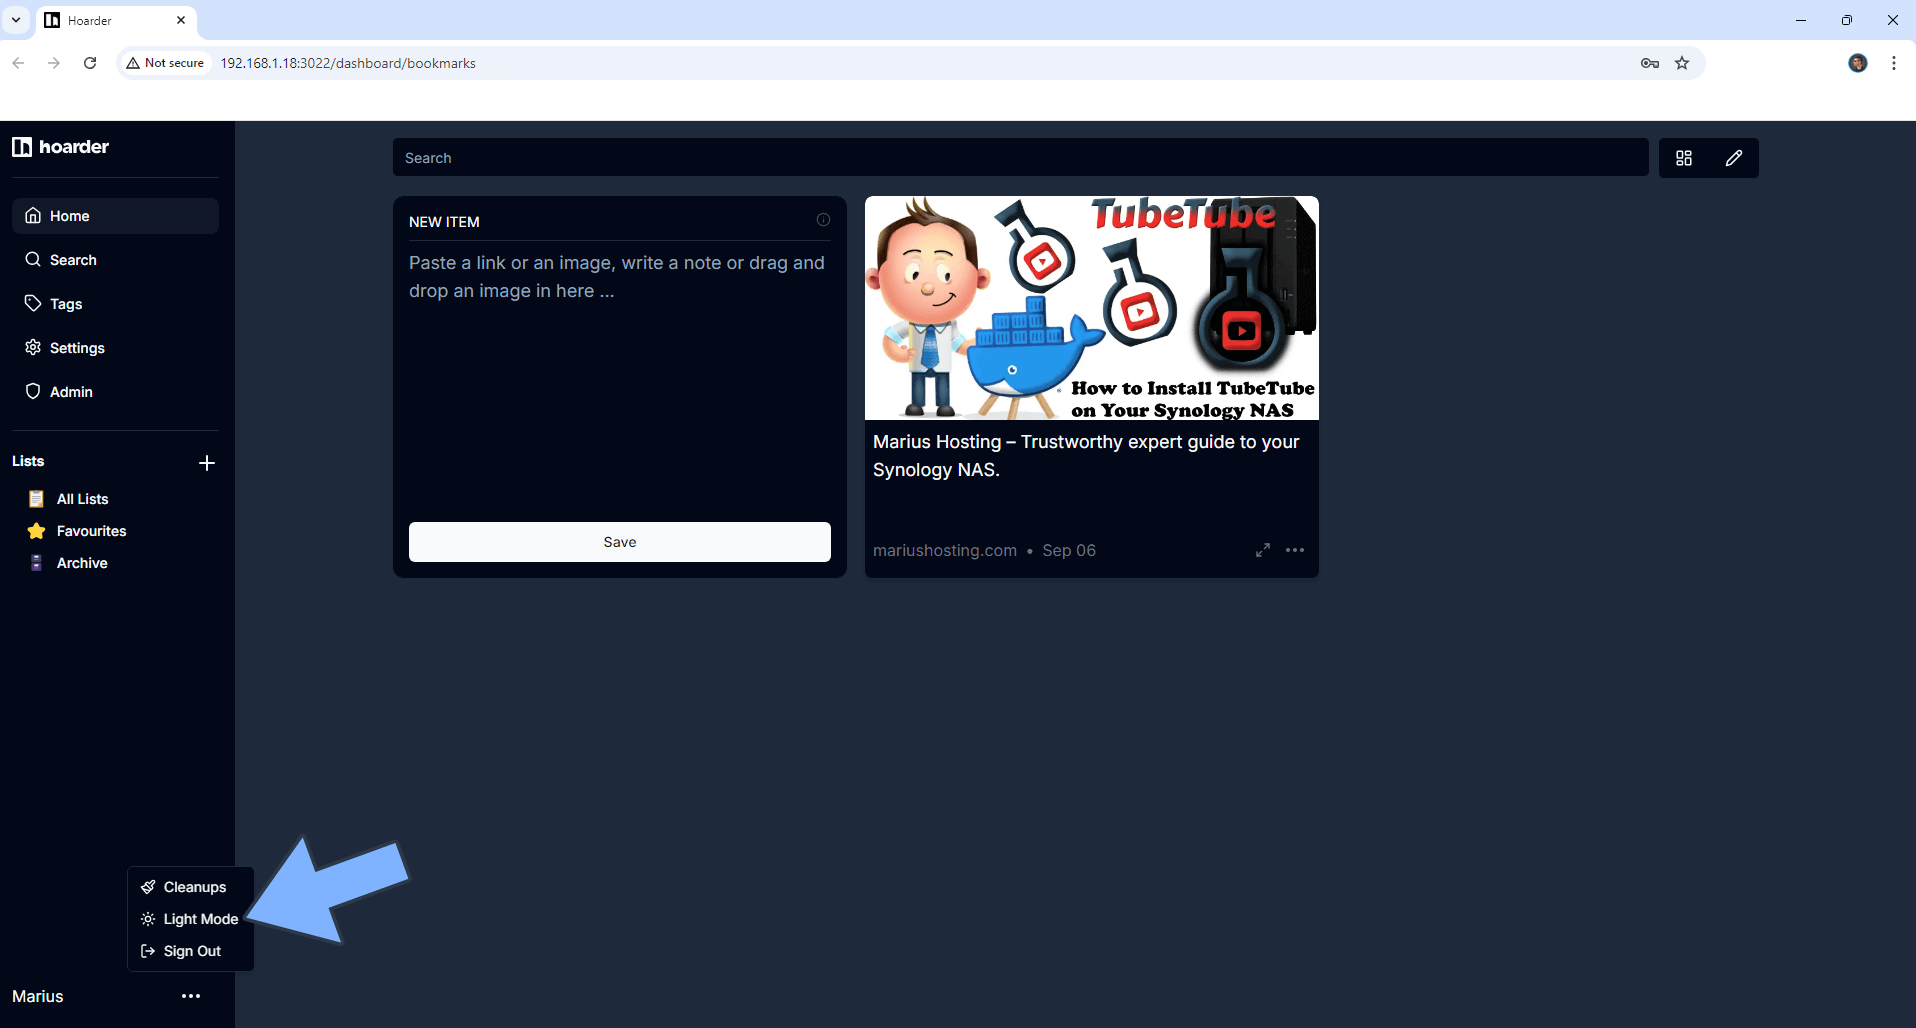Toggle user menu with Marius ellipsis
This screenshot has height=1028, width=1916.
point(191,996)
